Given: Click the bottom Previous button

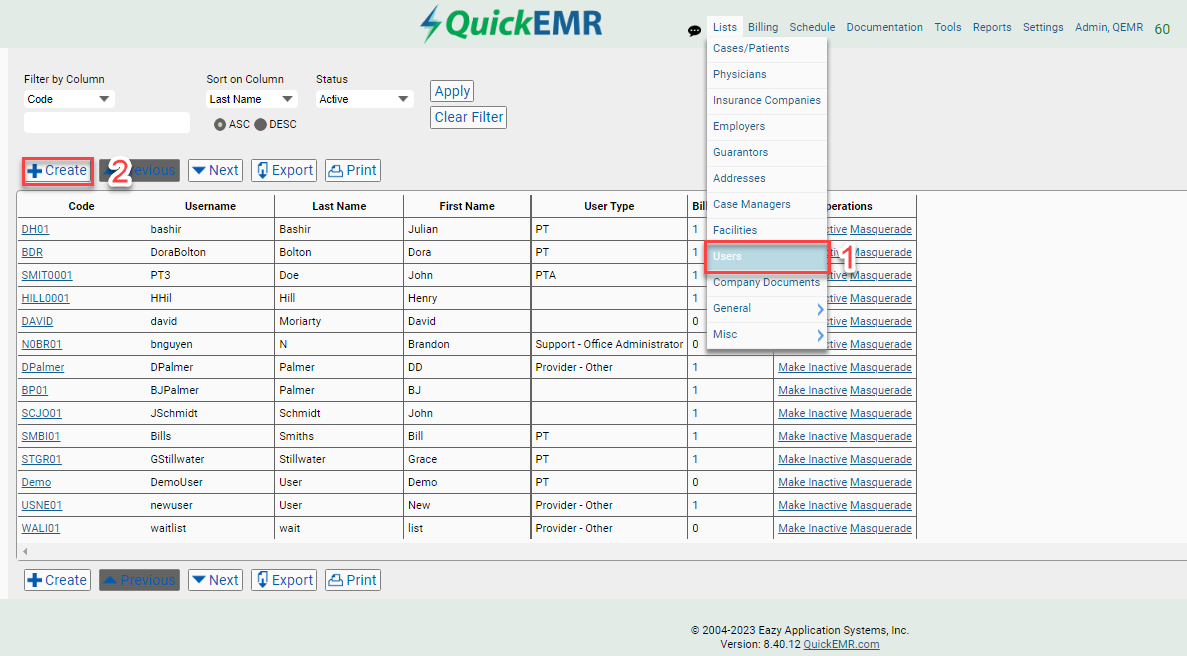Looking at the screenshot, I should 139,580.
